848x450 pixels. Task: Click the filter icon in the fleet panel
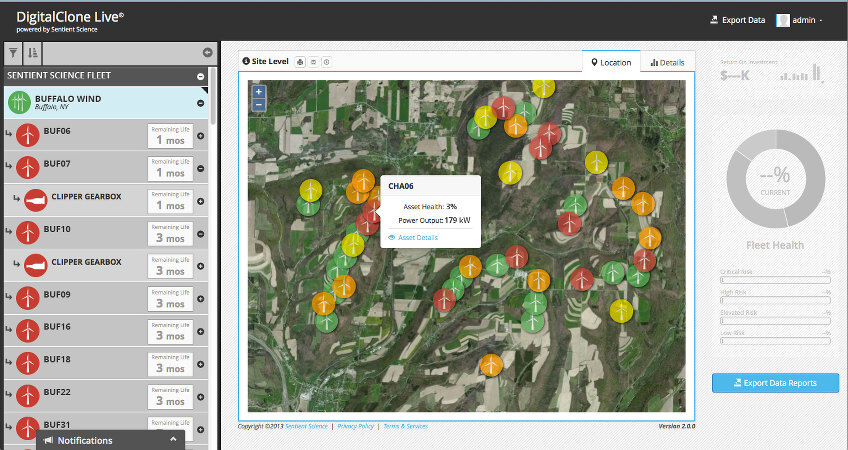(x=12, y=53)
